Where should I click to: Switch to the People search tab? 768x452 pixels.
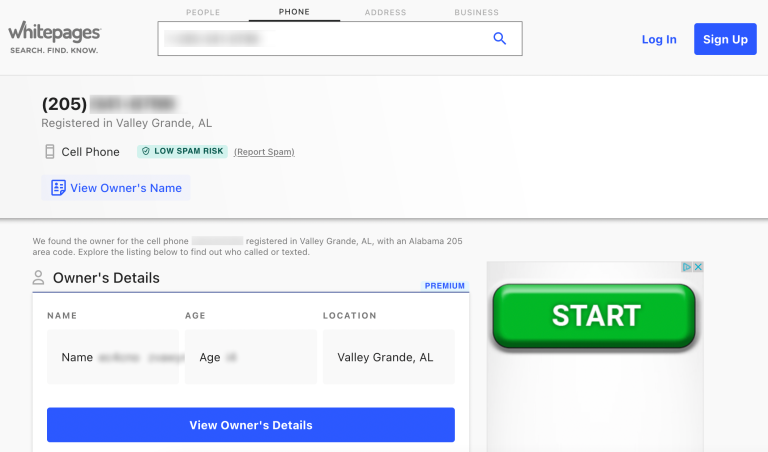click(x=203, y=12)
